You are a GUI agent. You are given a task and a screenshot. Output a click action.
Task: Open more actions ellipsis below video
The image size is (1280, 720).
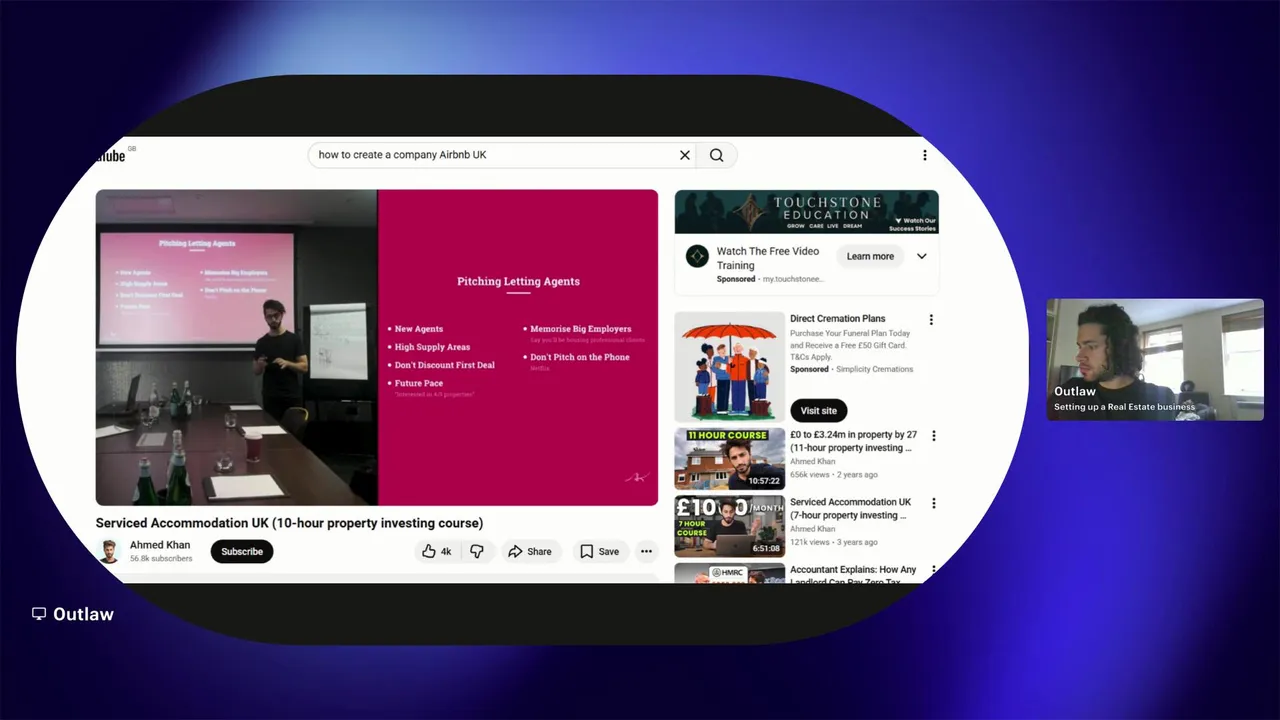pos(647,551)
